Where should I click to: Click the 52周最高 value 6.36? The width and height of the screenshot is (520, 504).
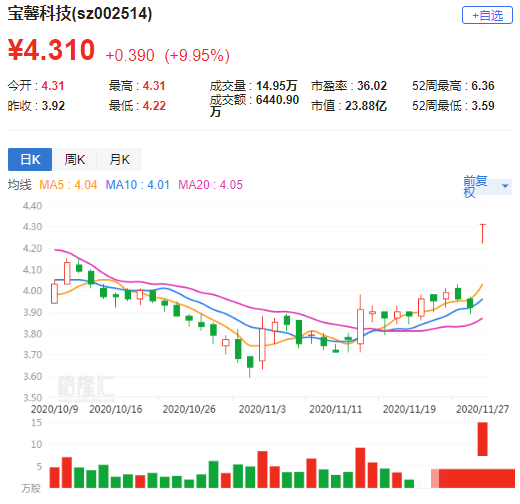click(483, 86)
